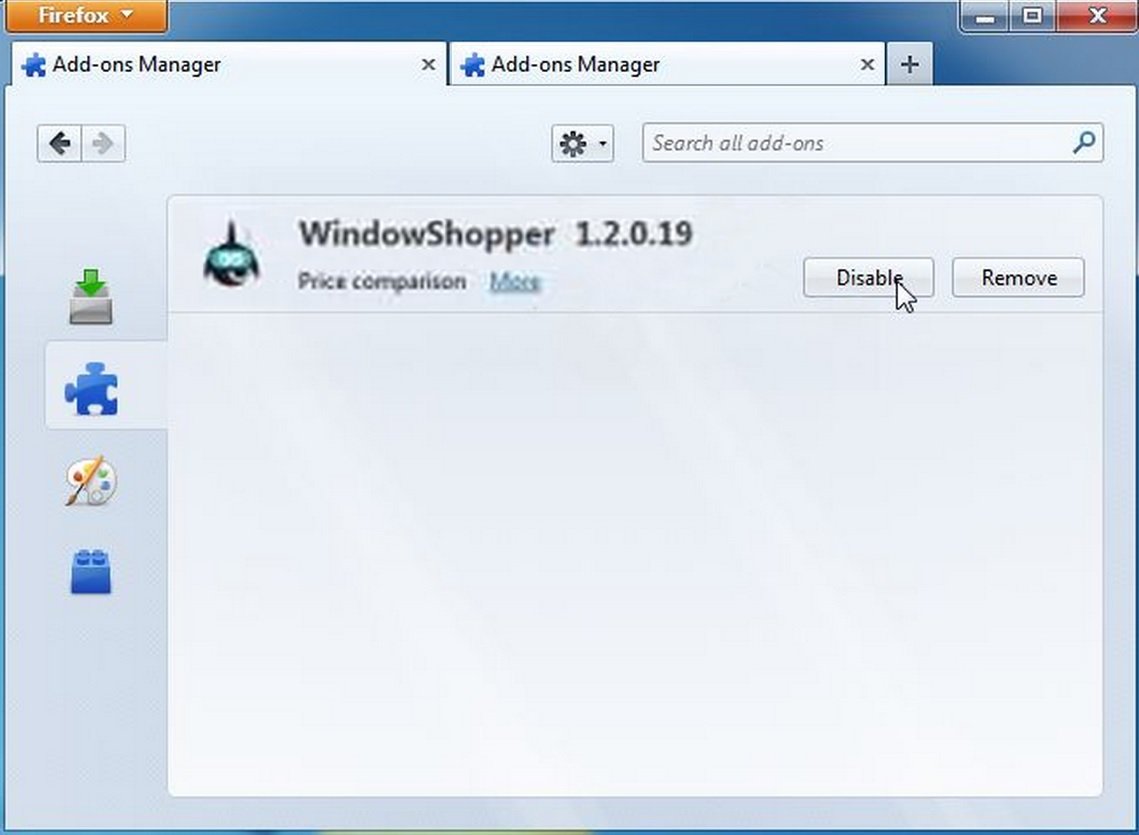The image size is (1139, 835).
Task: Go forward with the right arrow
Action: [x=103, y=143]
